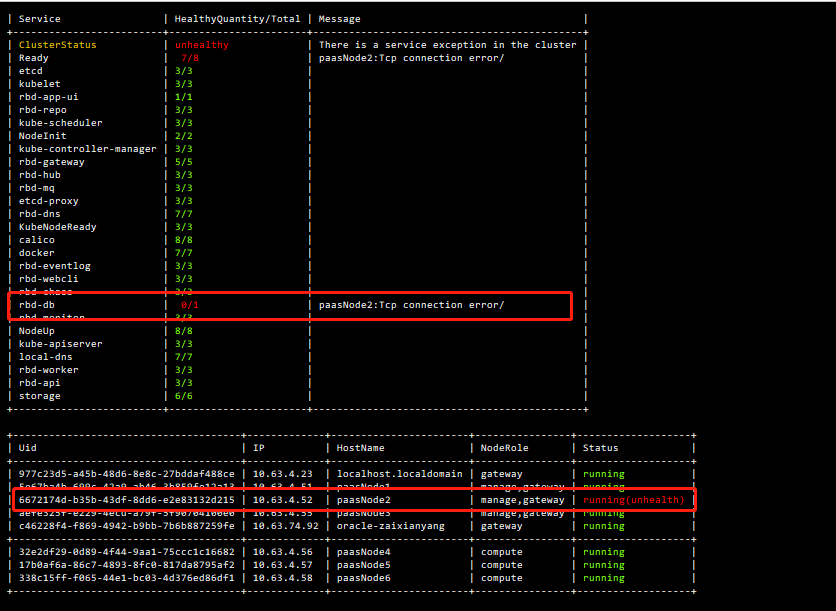Viewport: 836px width, 611px height.
Task: Select the storage service name
Action: coord(39,396)
